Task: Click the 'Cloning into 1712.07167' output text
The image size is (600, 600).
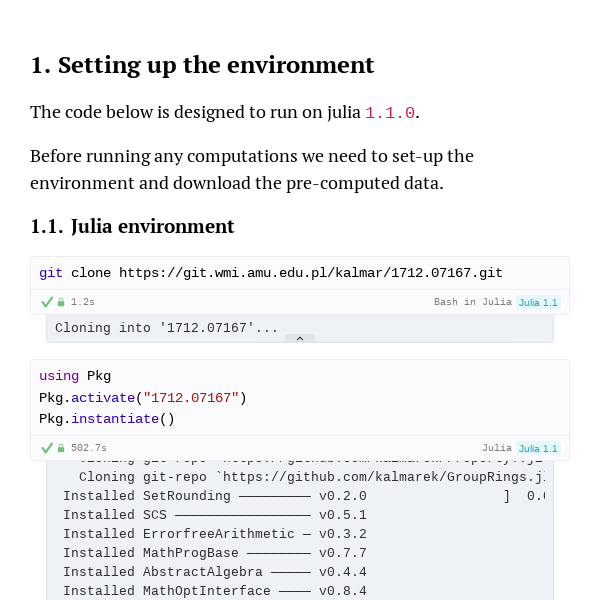Action: 166,328
